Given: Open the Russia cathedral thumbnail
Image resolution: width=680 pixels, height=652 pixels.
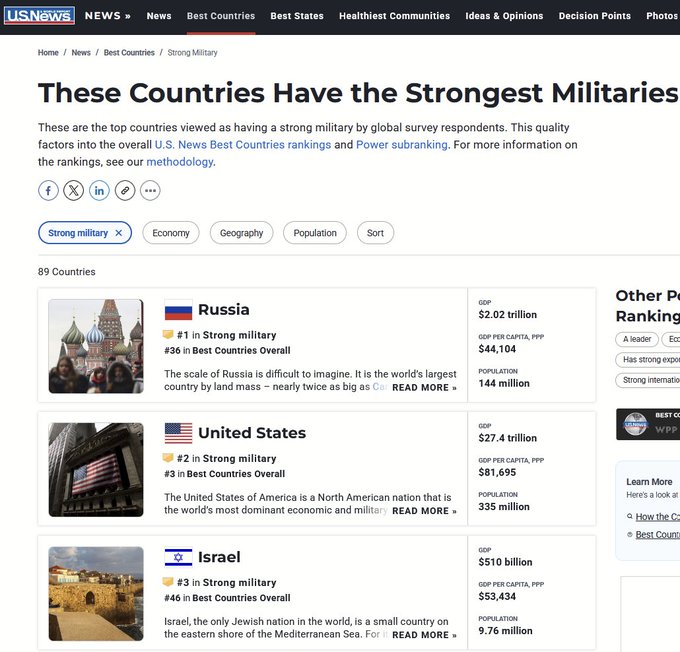Looking at the screenshot, I should [x=96, y=346].
